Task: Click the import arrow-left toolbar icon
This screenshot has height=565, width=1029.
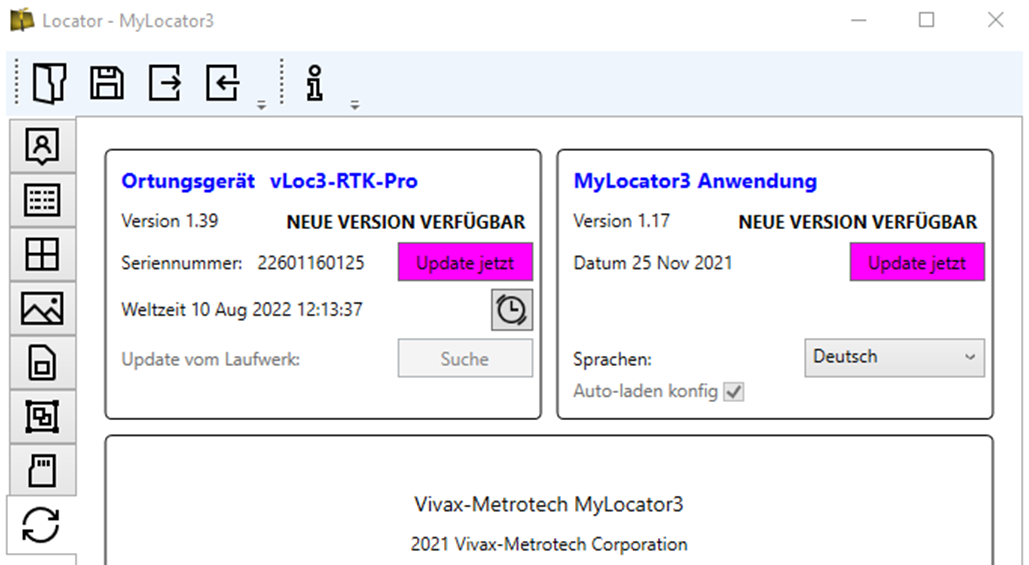Action: point(222,83)
